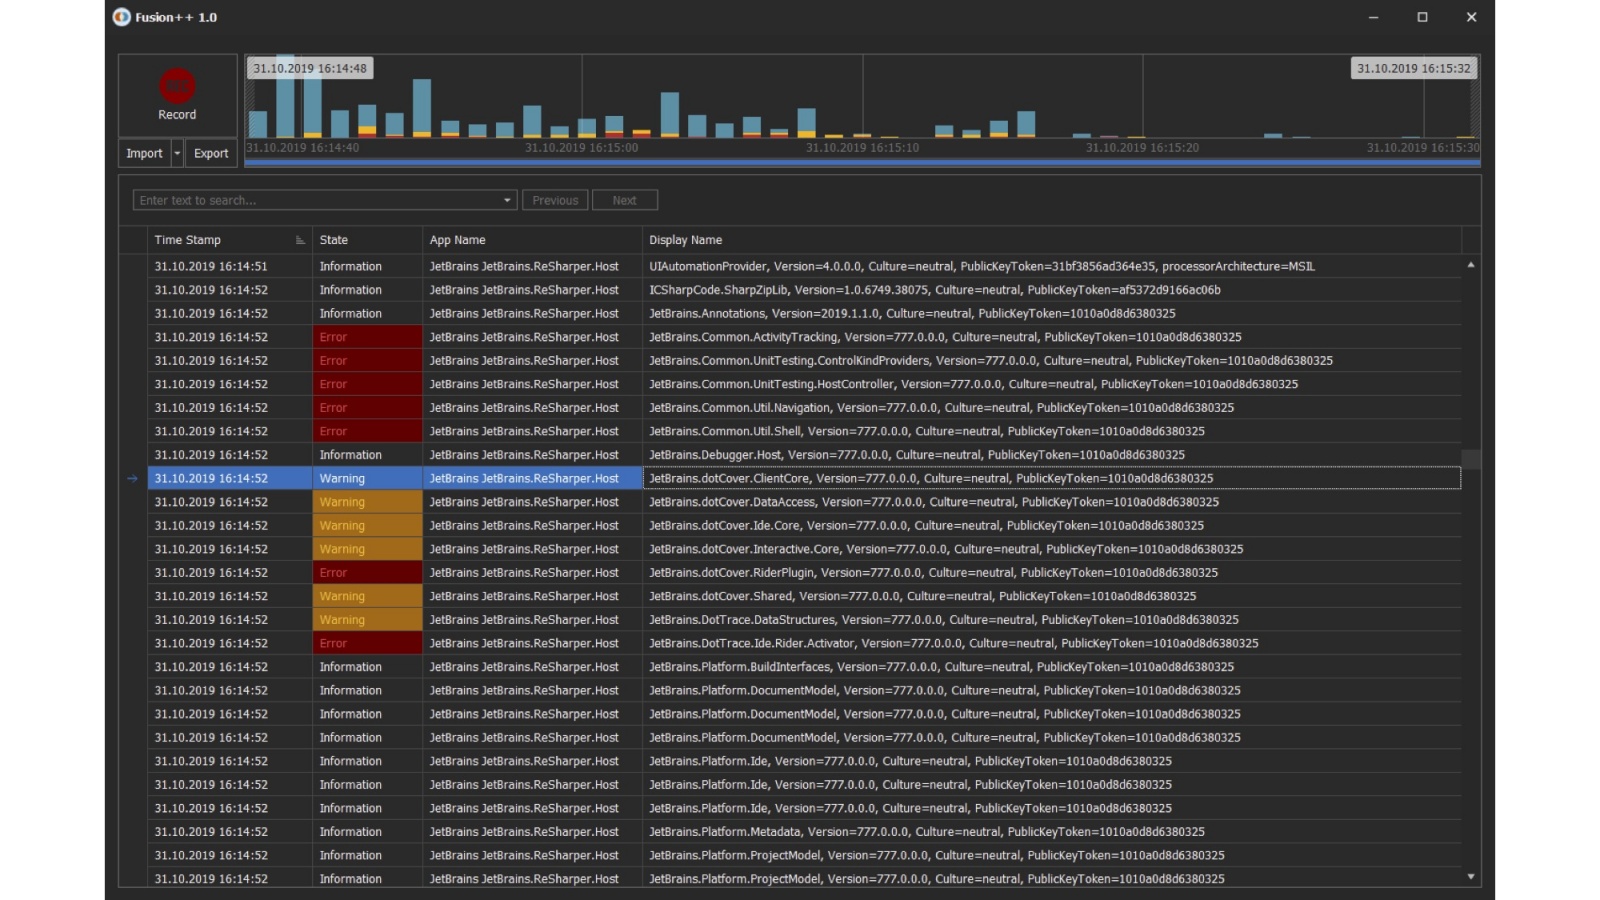Select the JetBrains.Annotations log entry
The image size is (1600, 900).
(x=804, y=314)
